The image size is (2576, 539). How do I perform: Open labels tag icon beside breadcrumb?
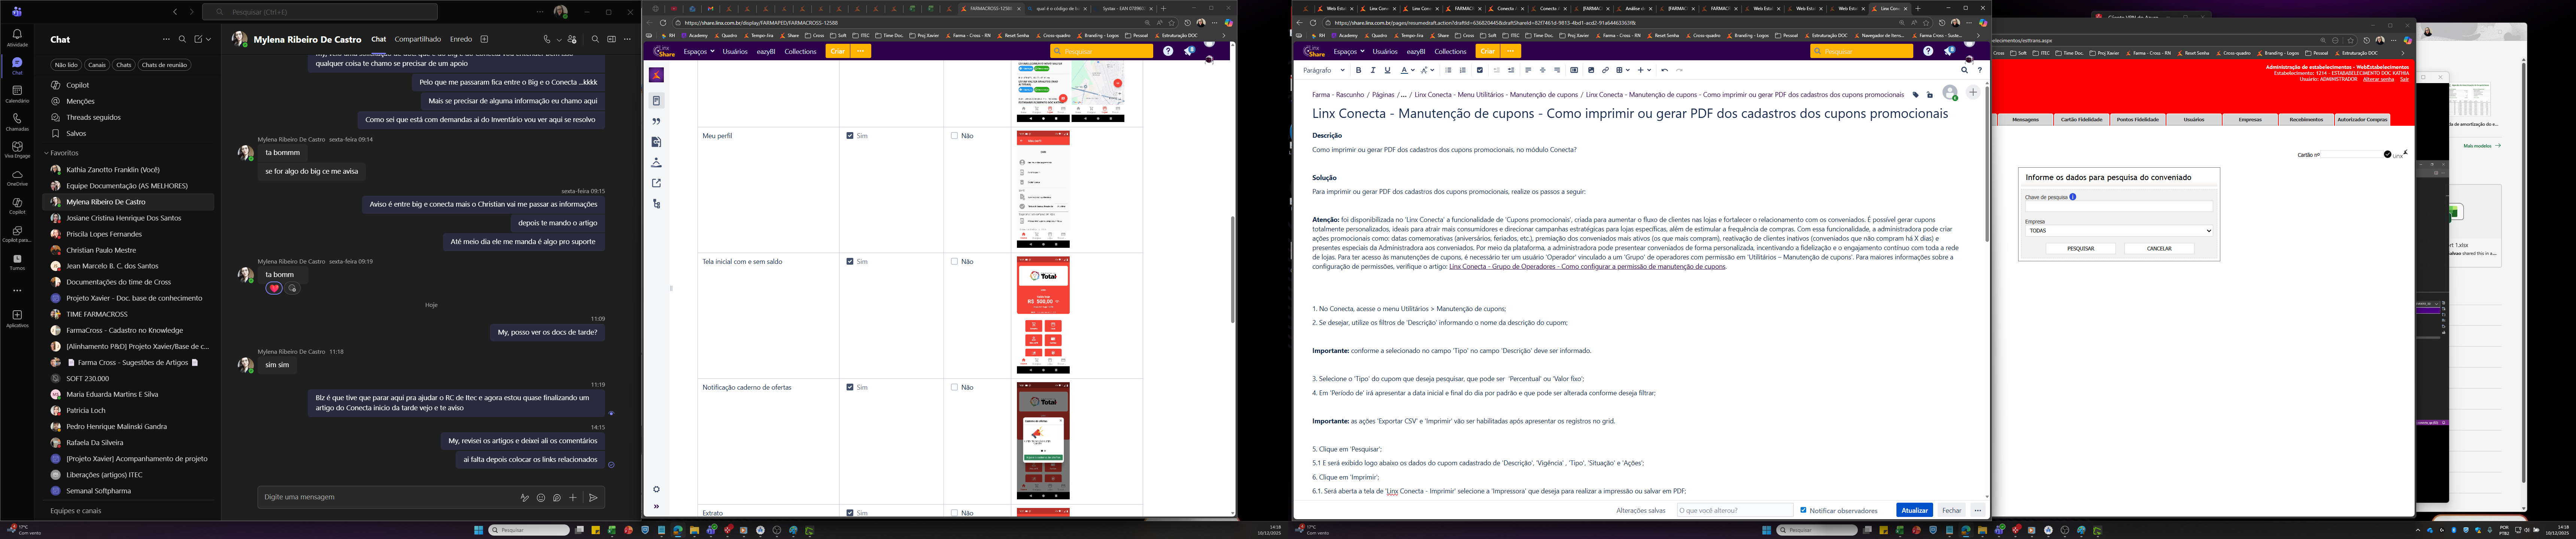coord(1916,95)
